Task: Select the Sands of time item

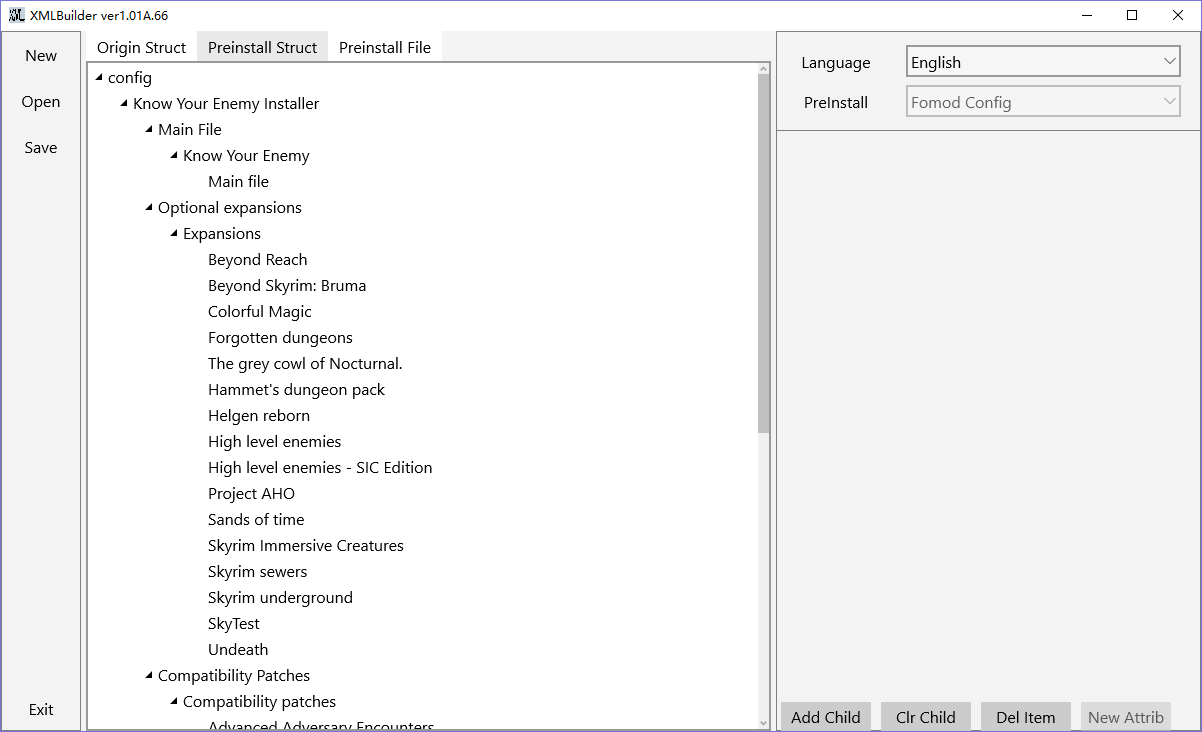Action: [x=256, y=520]
